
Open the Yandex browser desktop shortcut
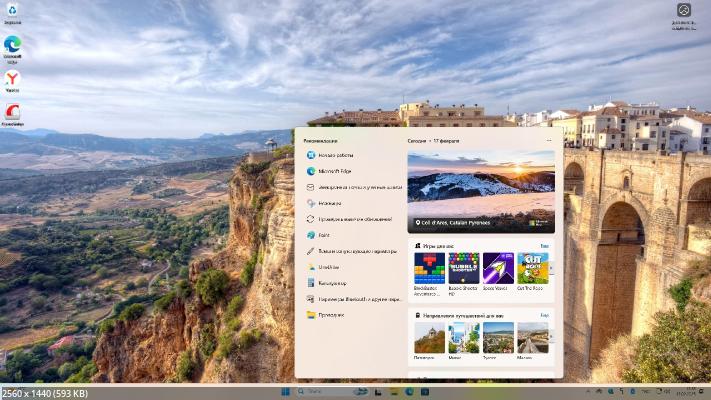pos(12,82)
